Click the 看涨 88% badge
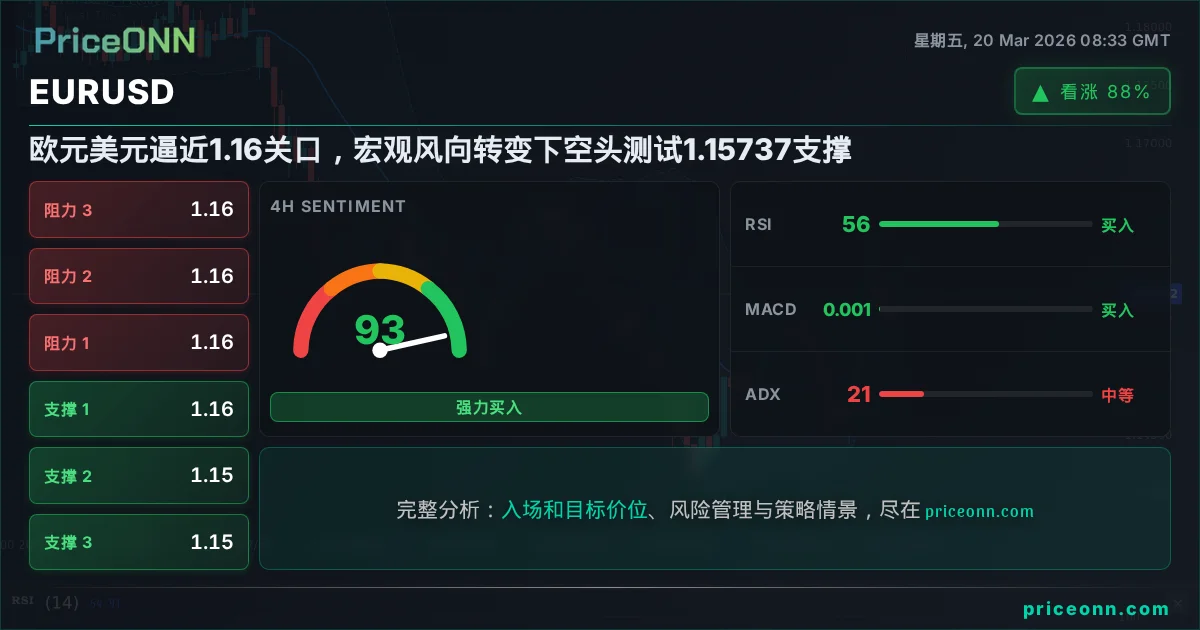Screen dimensions: 1200x630 pyautogui.click(x=1092, y=92)
